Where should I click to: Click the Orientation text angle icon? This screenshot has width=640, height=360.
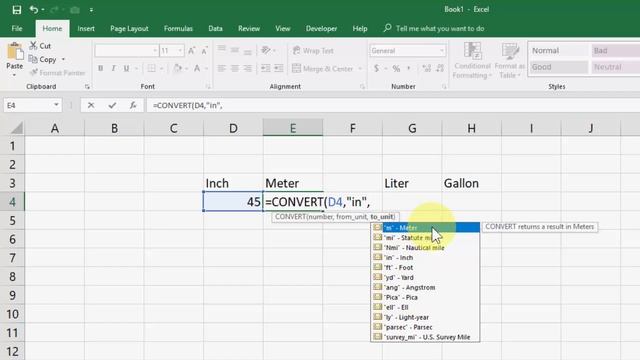[x=266, y=50]
